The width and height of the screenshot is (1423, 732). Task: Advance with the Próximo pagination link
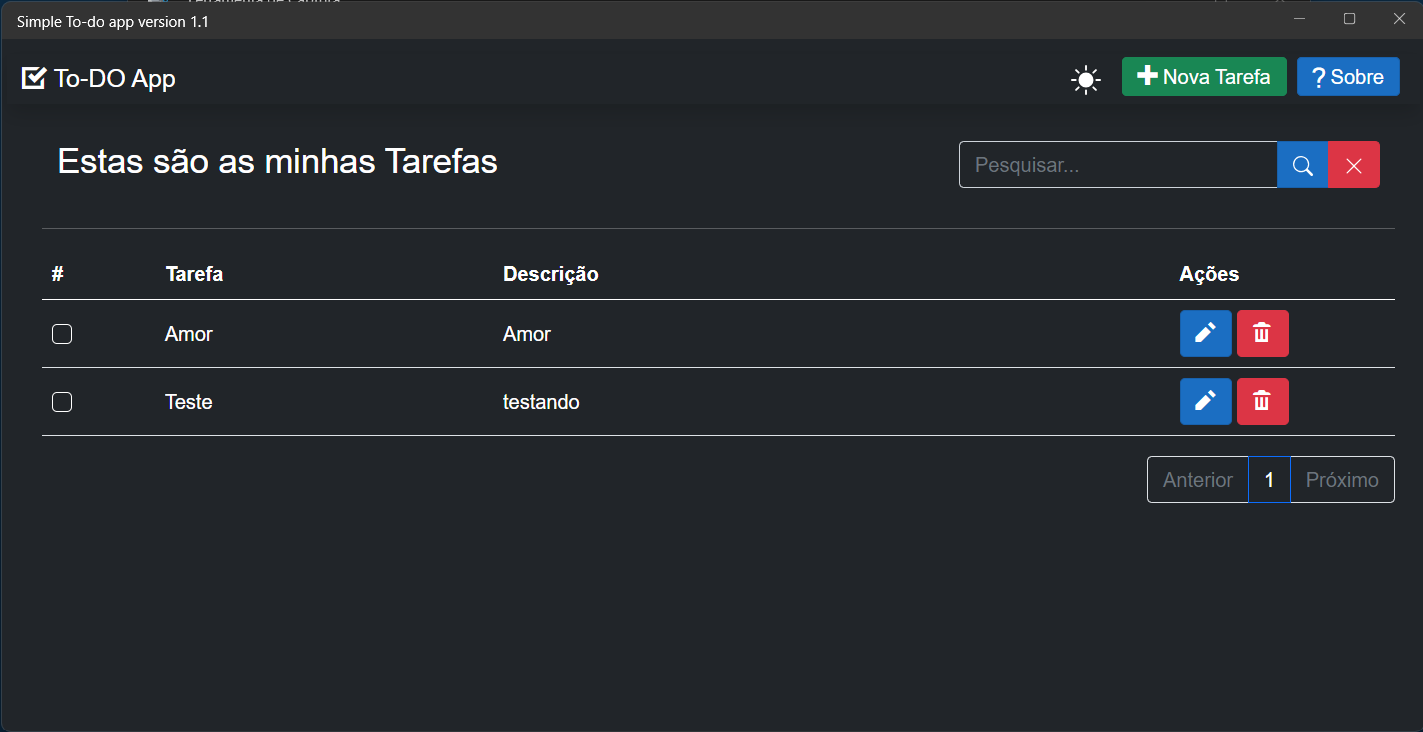[1342, 479]
